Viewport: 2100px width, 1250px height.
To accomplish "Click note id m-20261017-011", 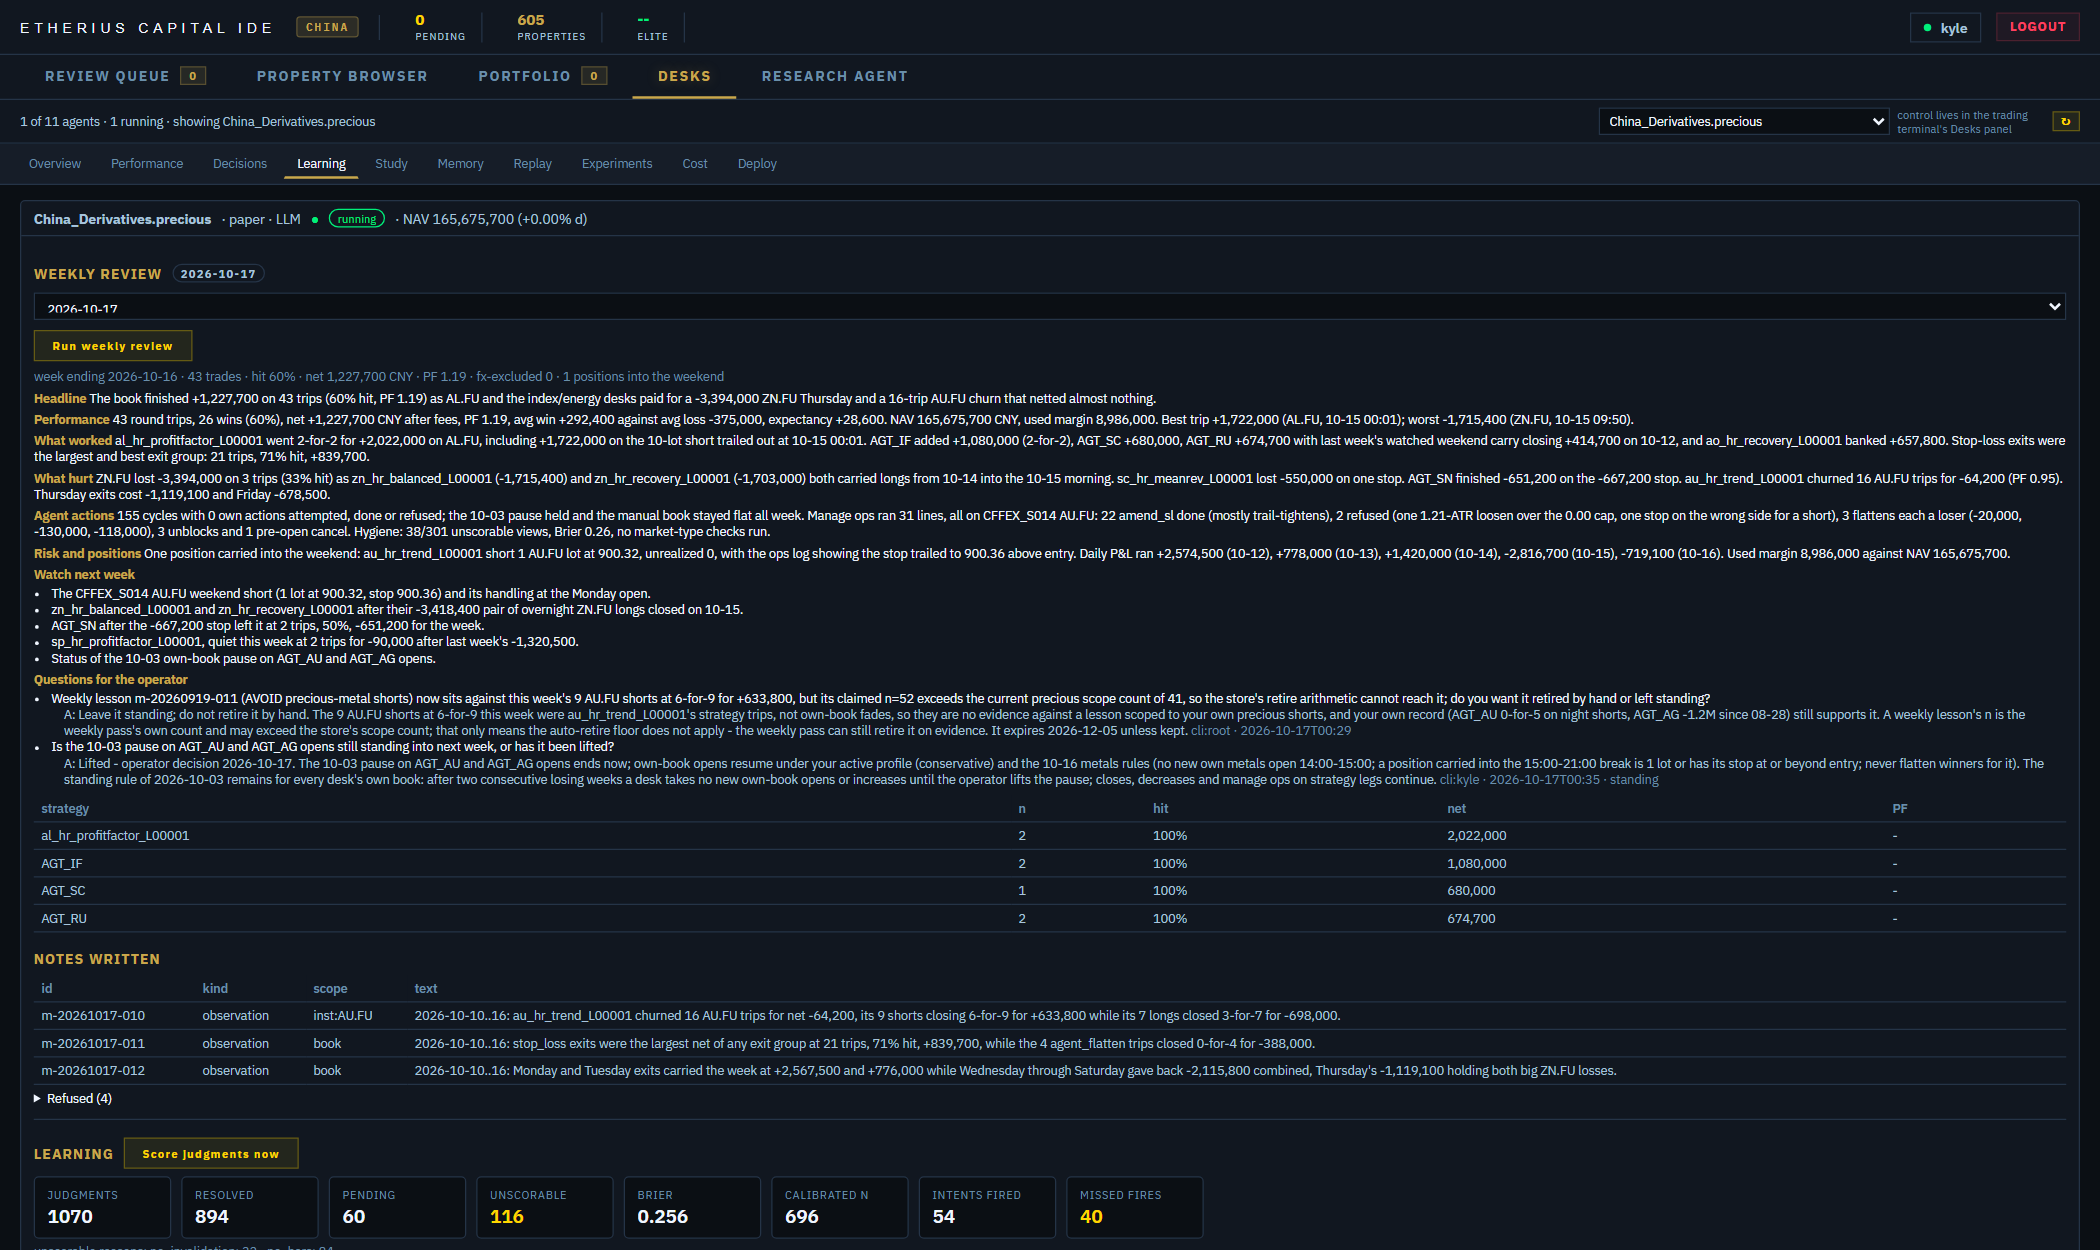I will (93, 1043).
